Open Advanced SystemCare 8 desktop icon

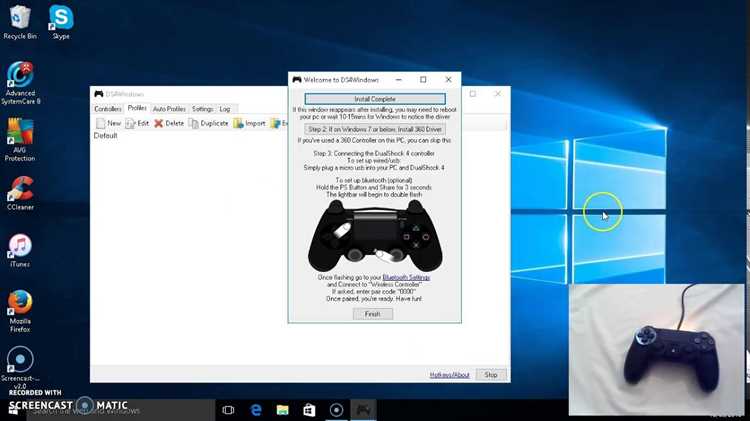(x=20, y=83)
